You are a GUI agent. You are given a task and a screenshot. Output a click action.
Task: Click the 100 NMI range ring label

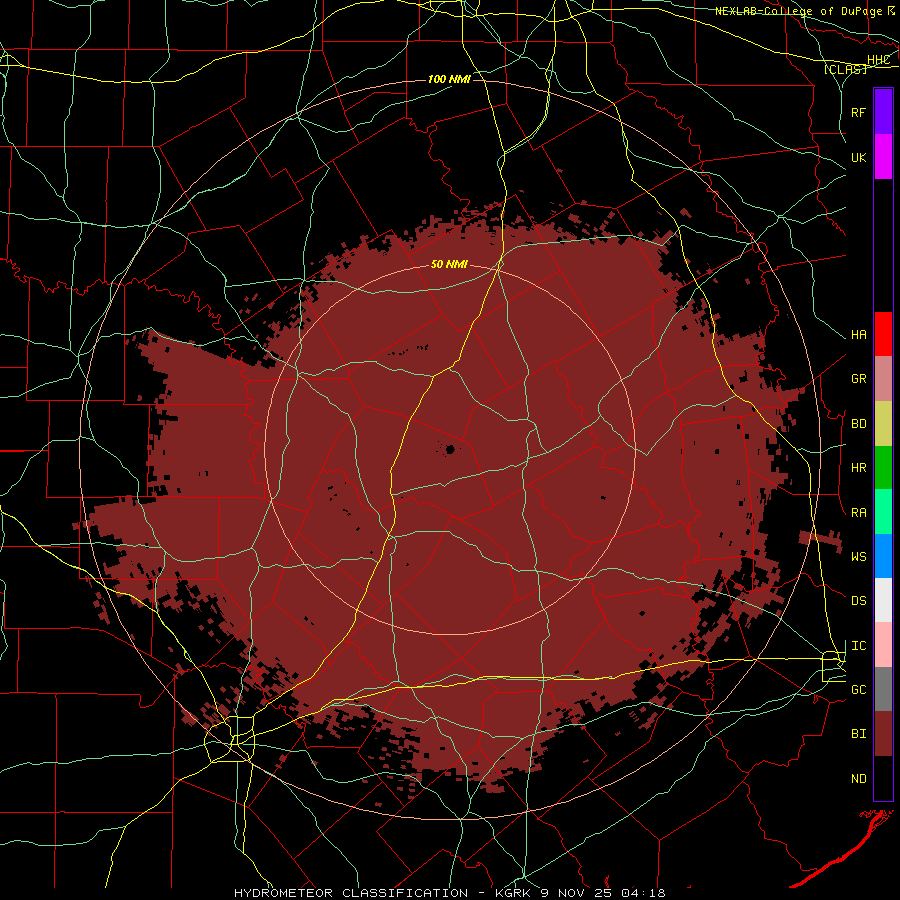pyautogui.click(x=449, y=79)
